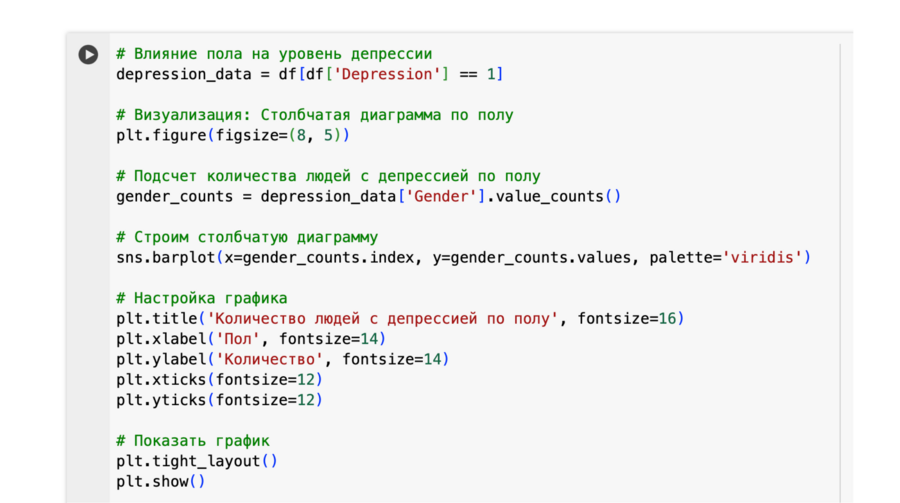The height and width of the screenshot is (503, 900).
Task: Click the 'Строим столбчатую диаграмму' comment
Action: click(247, 237)
